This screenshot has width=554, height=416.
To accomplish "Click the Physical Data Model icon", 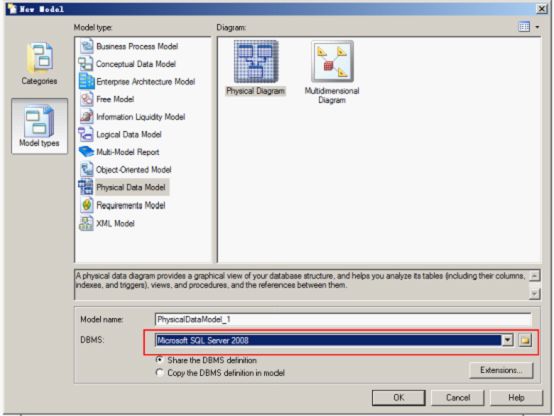I will [x=86, y=187].
